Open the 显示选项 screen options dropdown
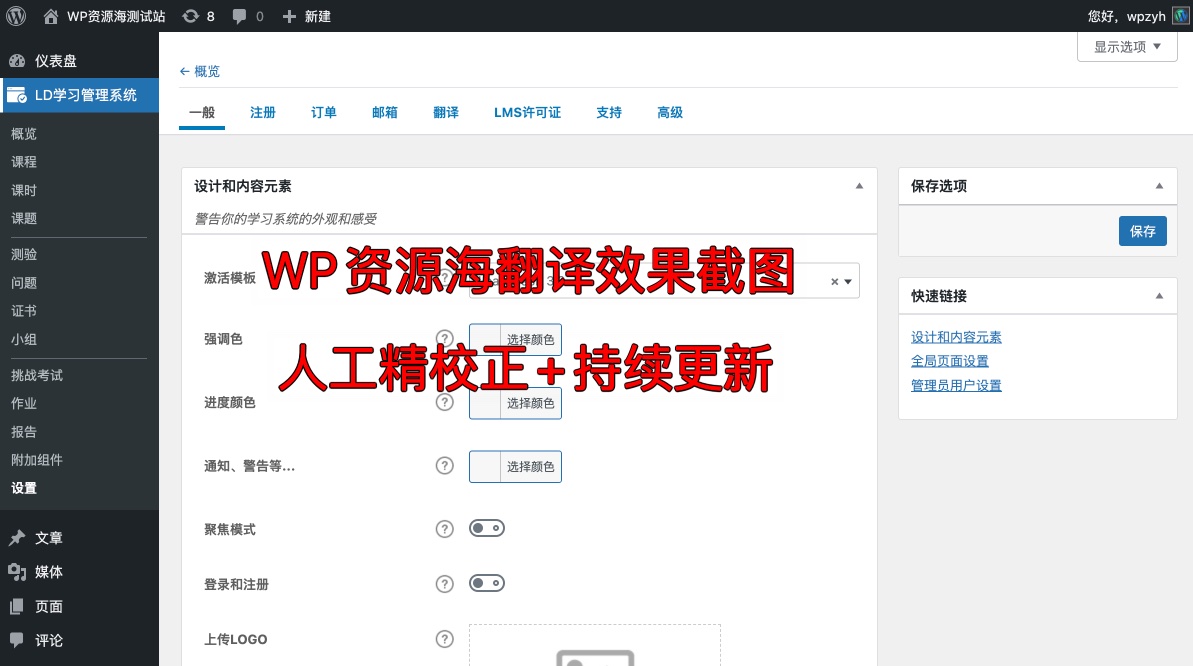1193x666 pixels. point(1127,46)
